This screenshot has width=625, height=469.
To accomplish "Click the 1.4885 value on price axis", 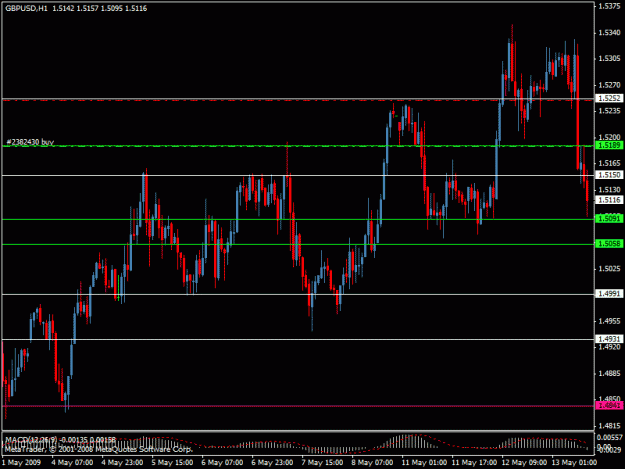I will pos(609,373).
